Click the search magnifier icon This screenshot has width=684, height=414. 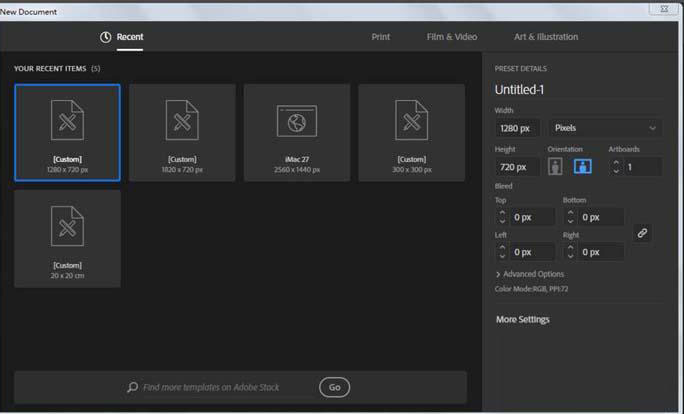pyautogui.click(x=133, y=387)
